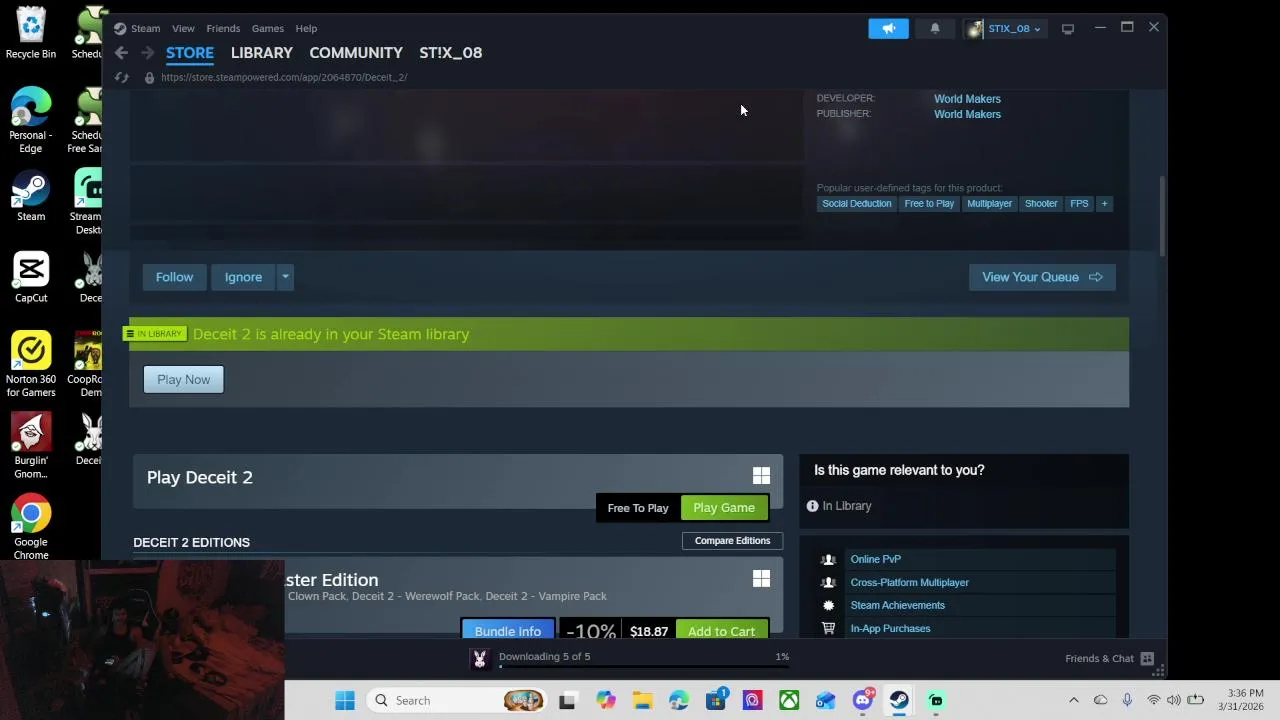Open the Google Chrome desktop shortcut
Viewport: 1280px width, 720px height.
pyautogui.click(x=31, y=528)
